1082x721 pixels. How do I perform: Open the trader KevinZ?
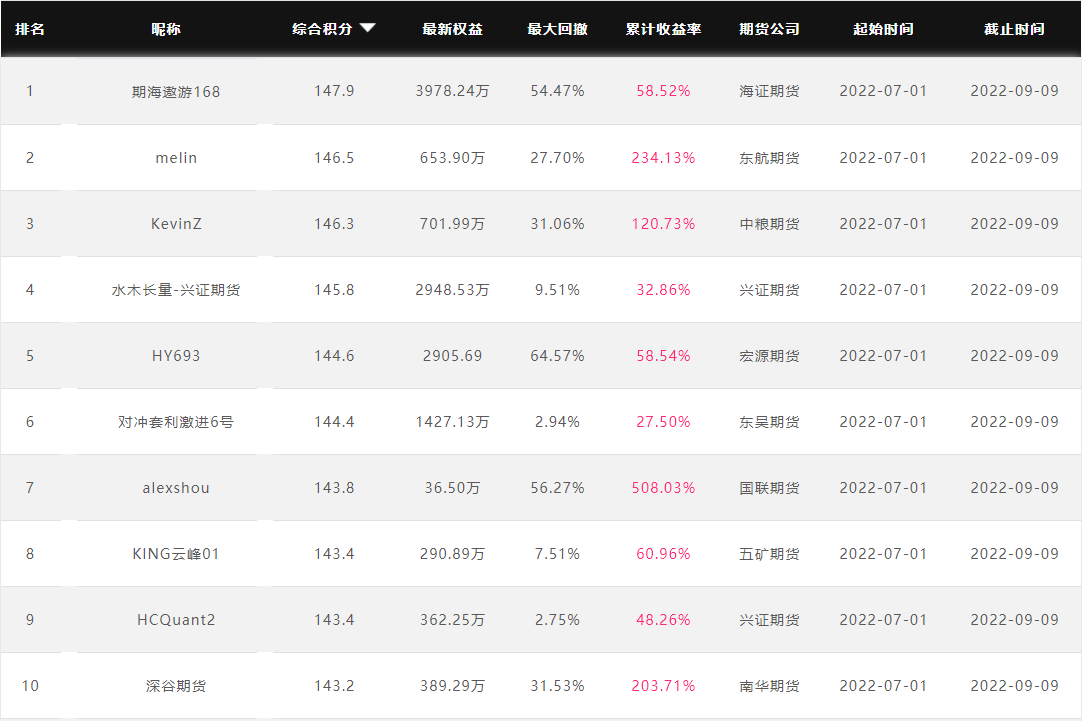coord(176,224)
